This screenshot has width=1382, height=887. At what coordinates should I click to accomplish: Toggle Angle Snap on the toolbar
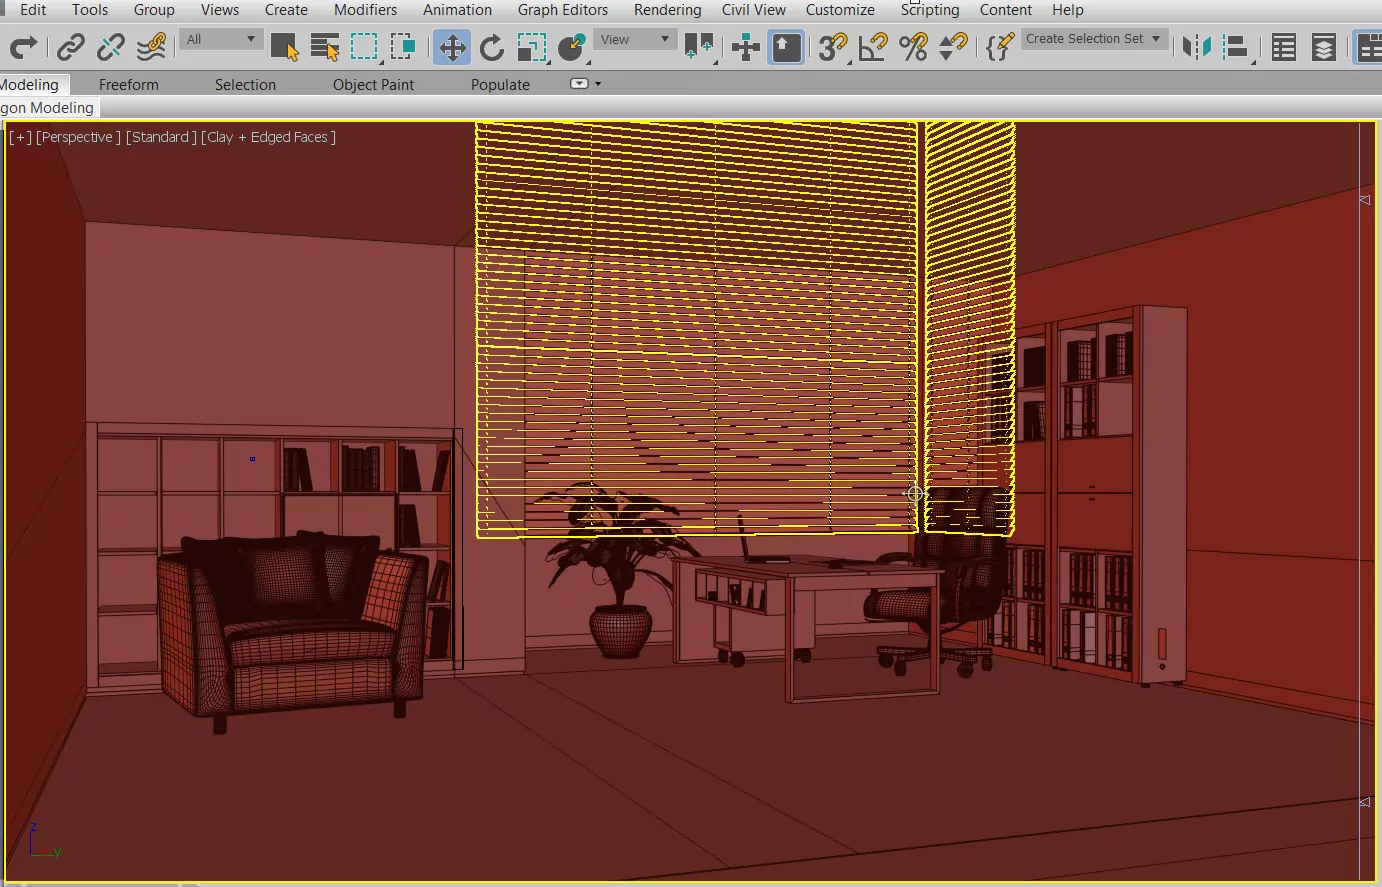coord(872,47)
